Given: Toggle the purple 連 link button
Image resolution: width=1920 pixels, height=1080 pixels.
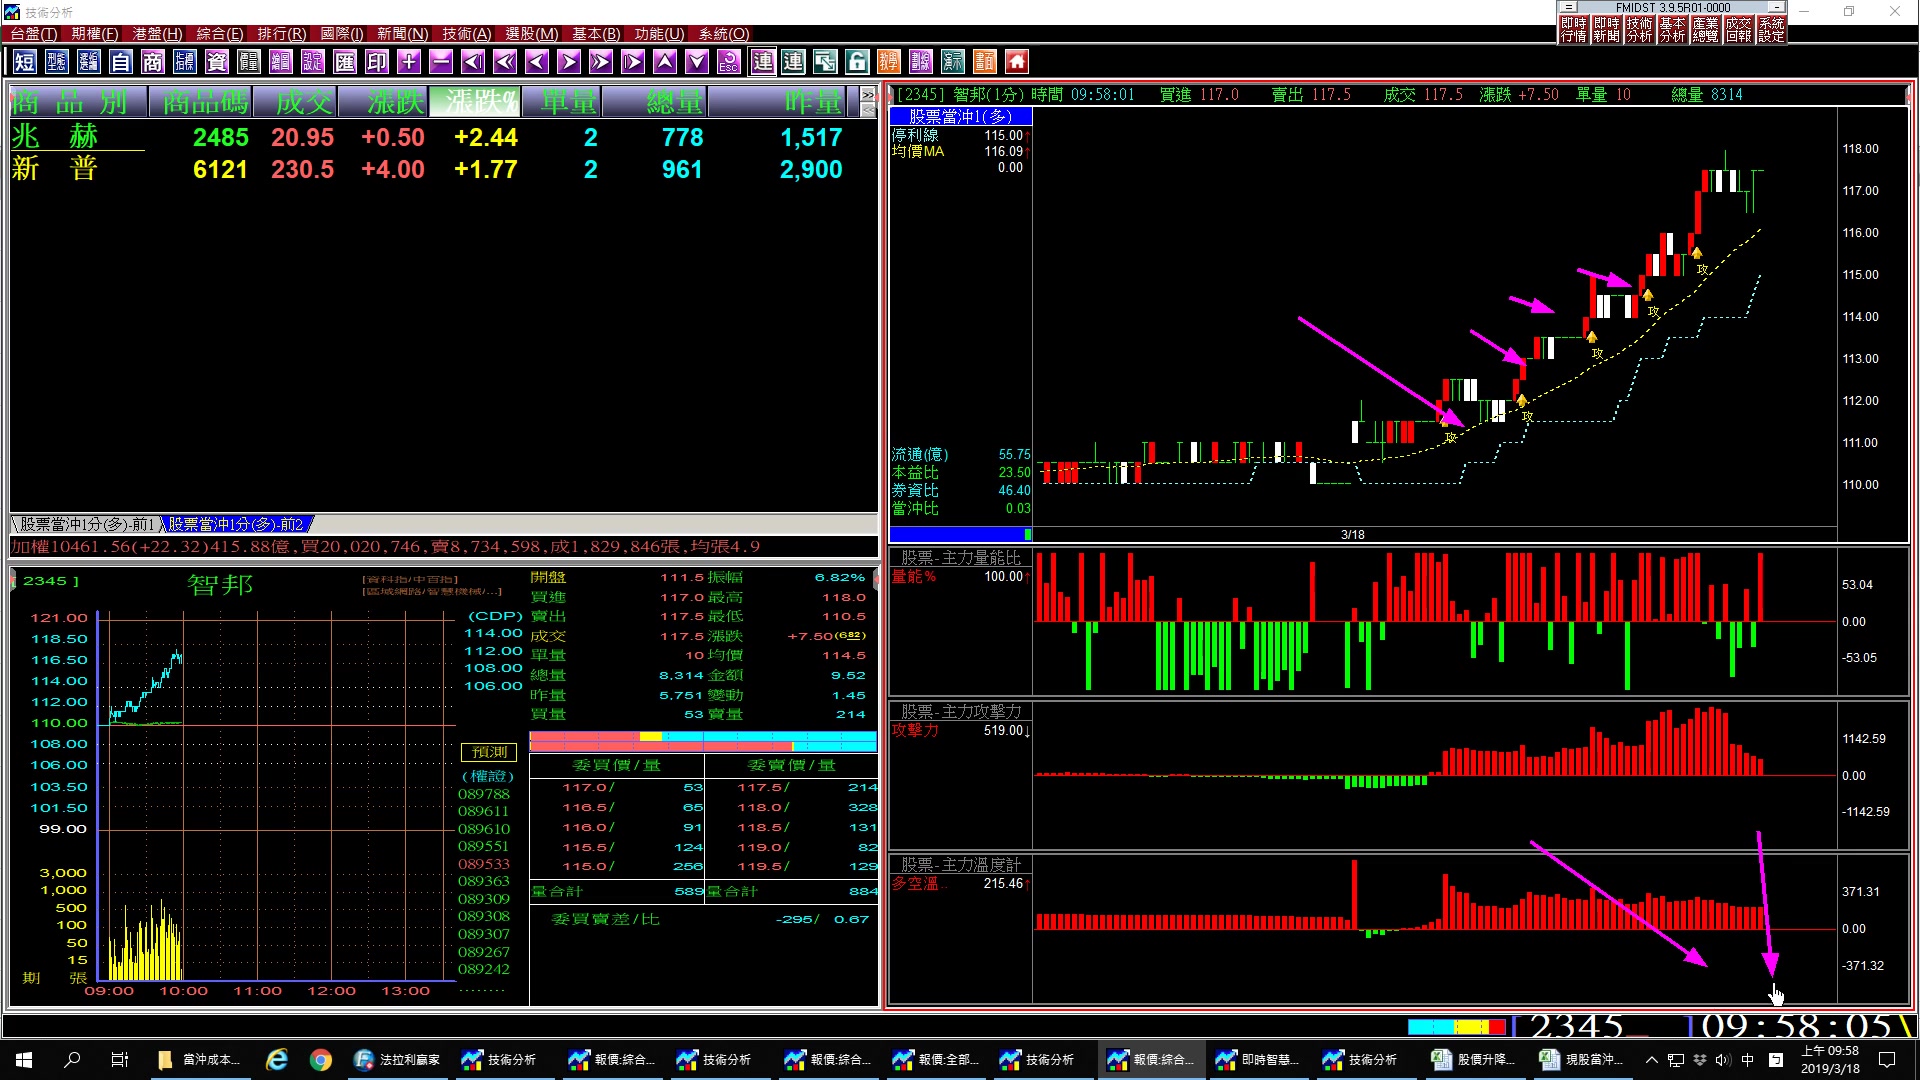Looking at the screenshot, I should click(x=763, y=62).
